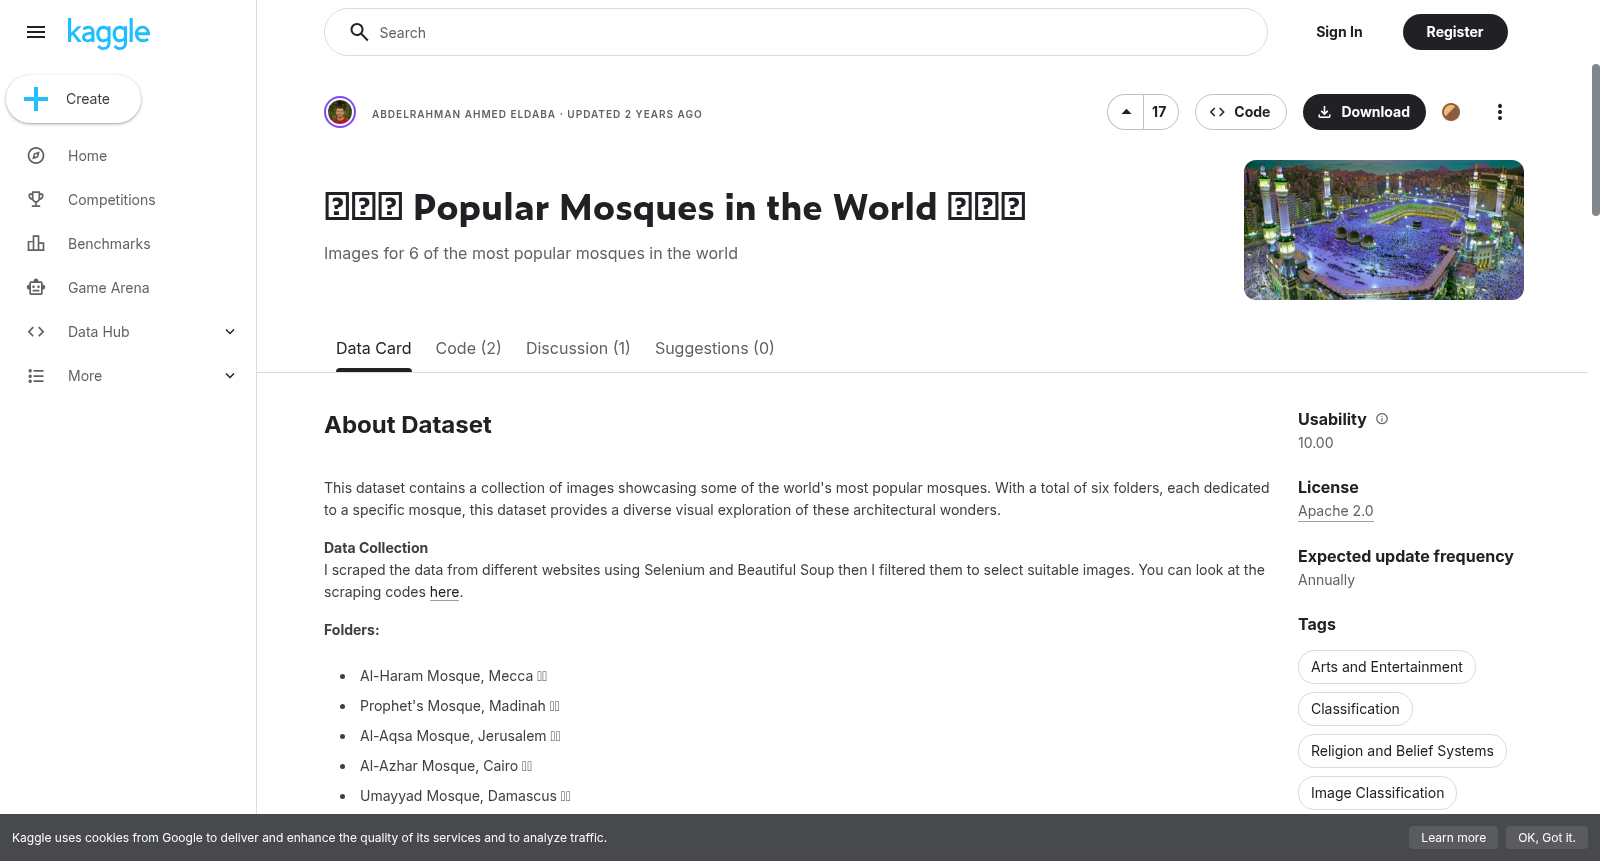This screenshot has width=1600, height=861.
Task: Focus the Search input field
Action: click(796, 32)
